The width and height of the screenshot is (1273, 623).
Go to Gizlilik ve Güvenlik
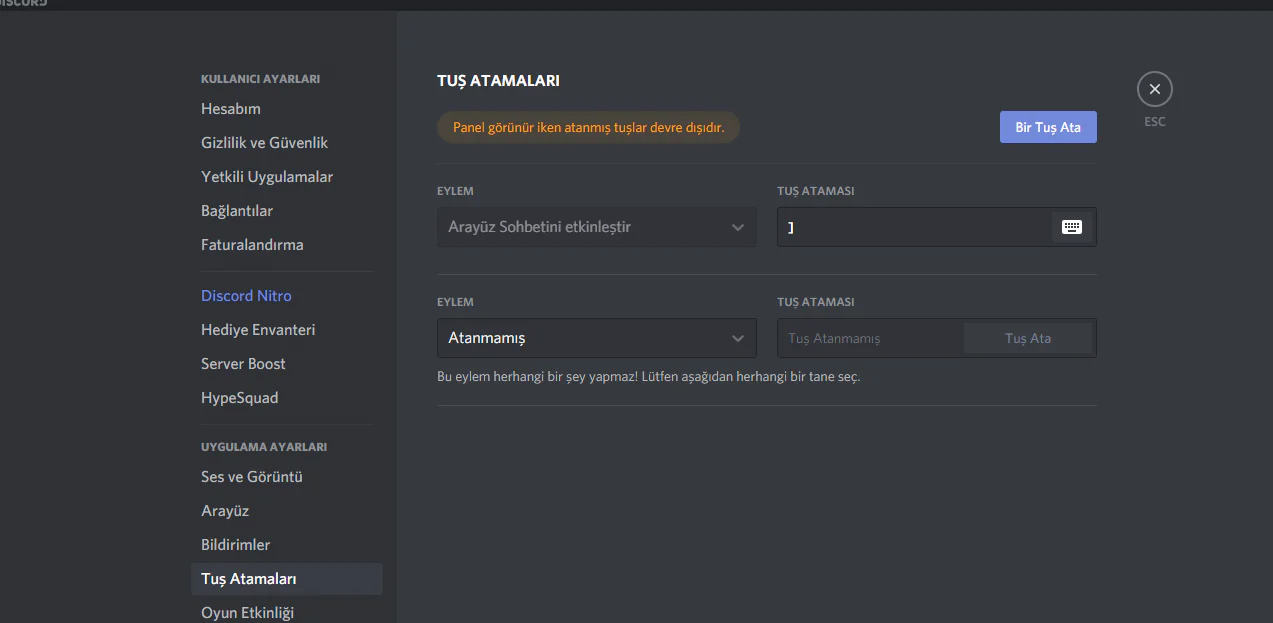pyautogui.click(x=265, y=143)
